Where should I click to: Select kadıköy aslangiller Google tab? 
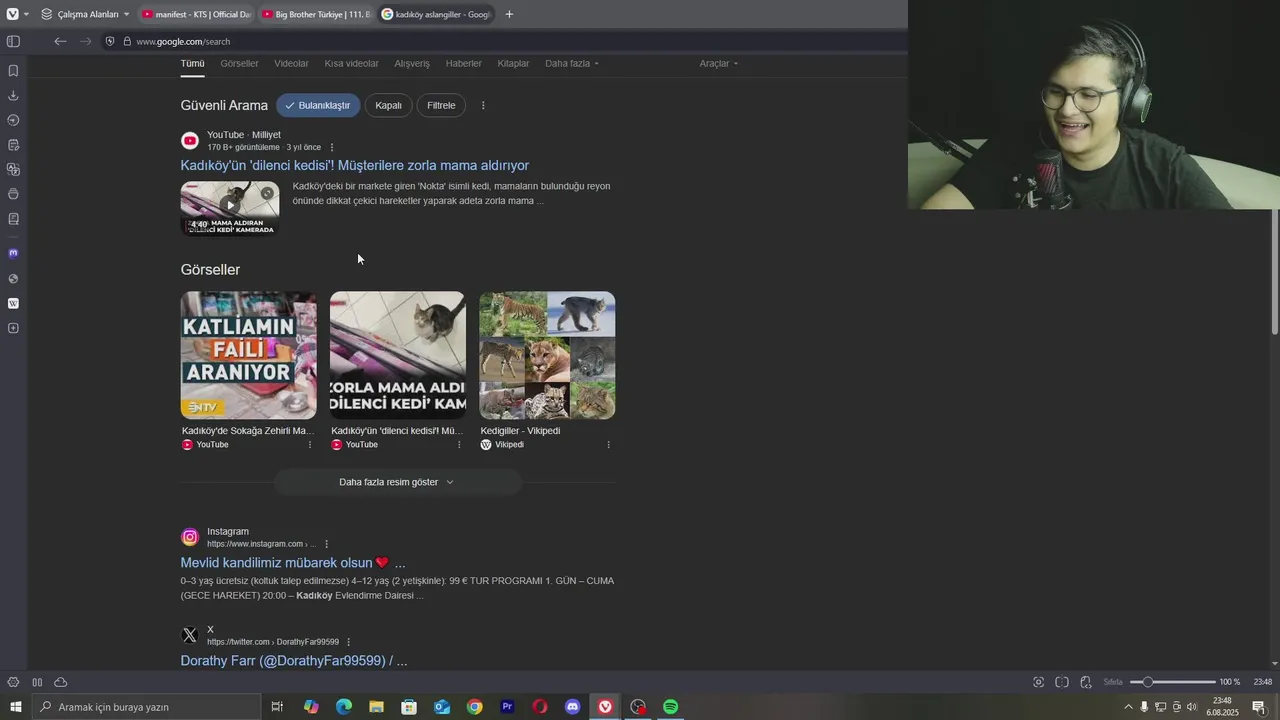(x=436, y=14)
